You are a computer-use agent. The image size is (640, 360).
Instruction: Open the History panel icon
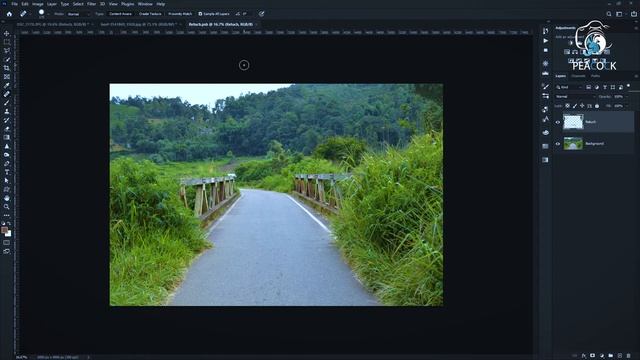coord(546,31)
